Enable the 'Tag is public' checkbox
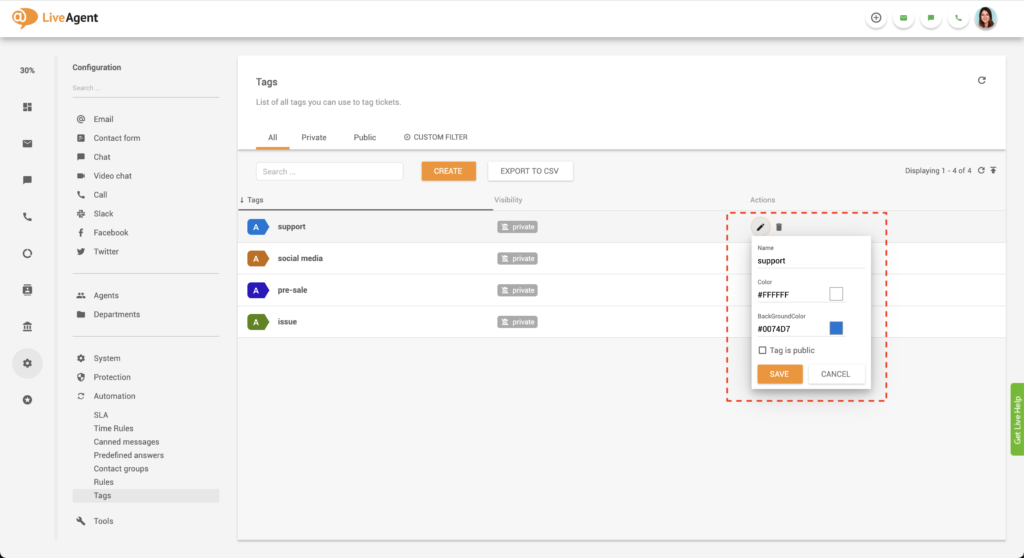Screen dimensions: 1024x558 [x=763, y=350]
